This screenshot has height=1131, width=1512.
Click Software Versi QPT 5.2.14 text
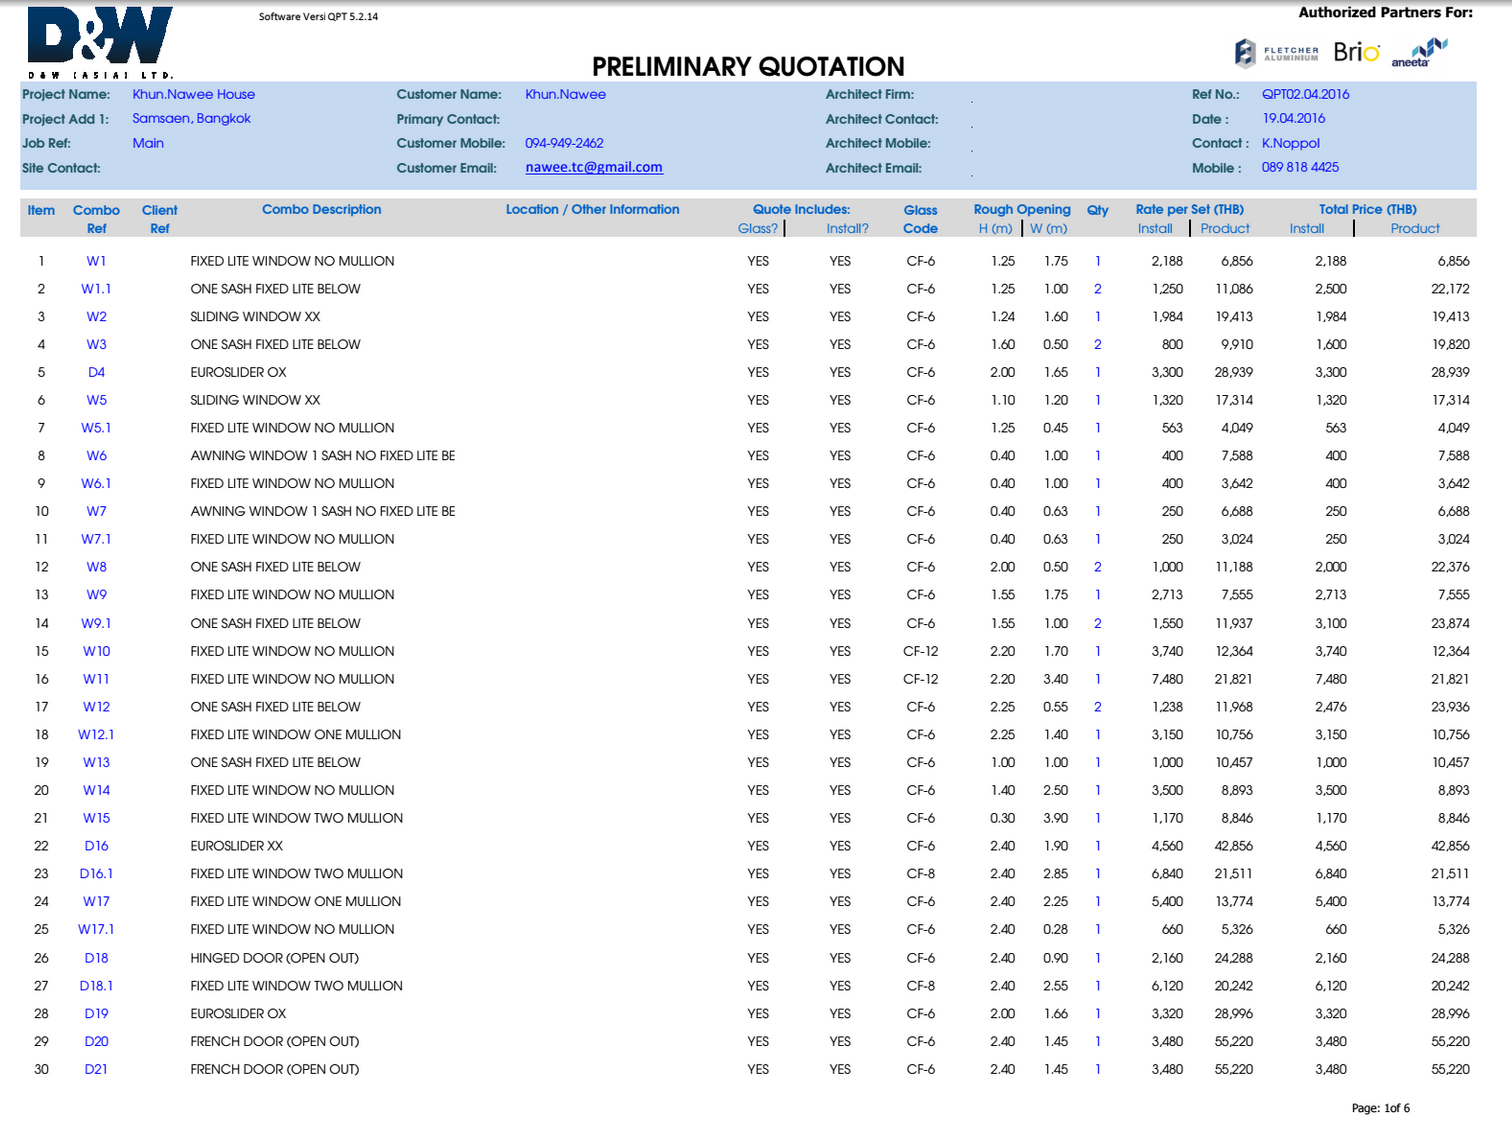point(318,17)
